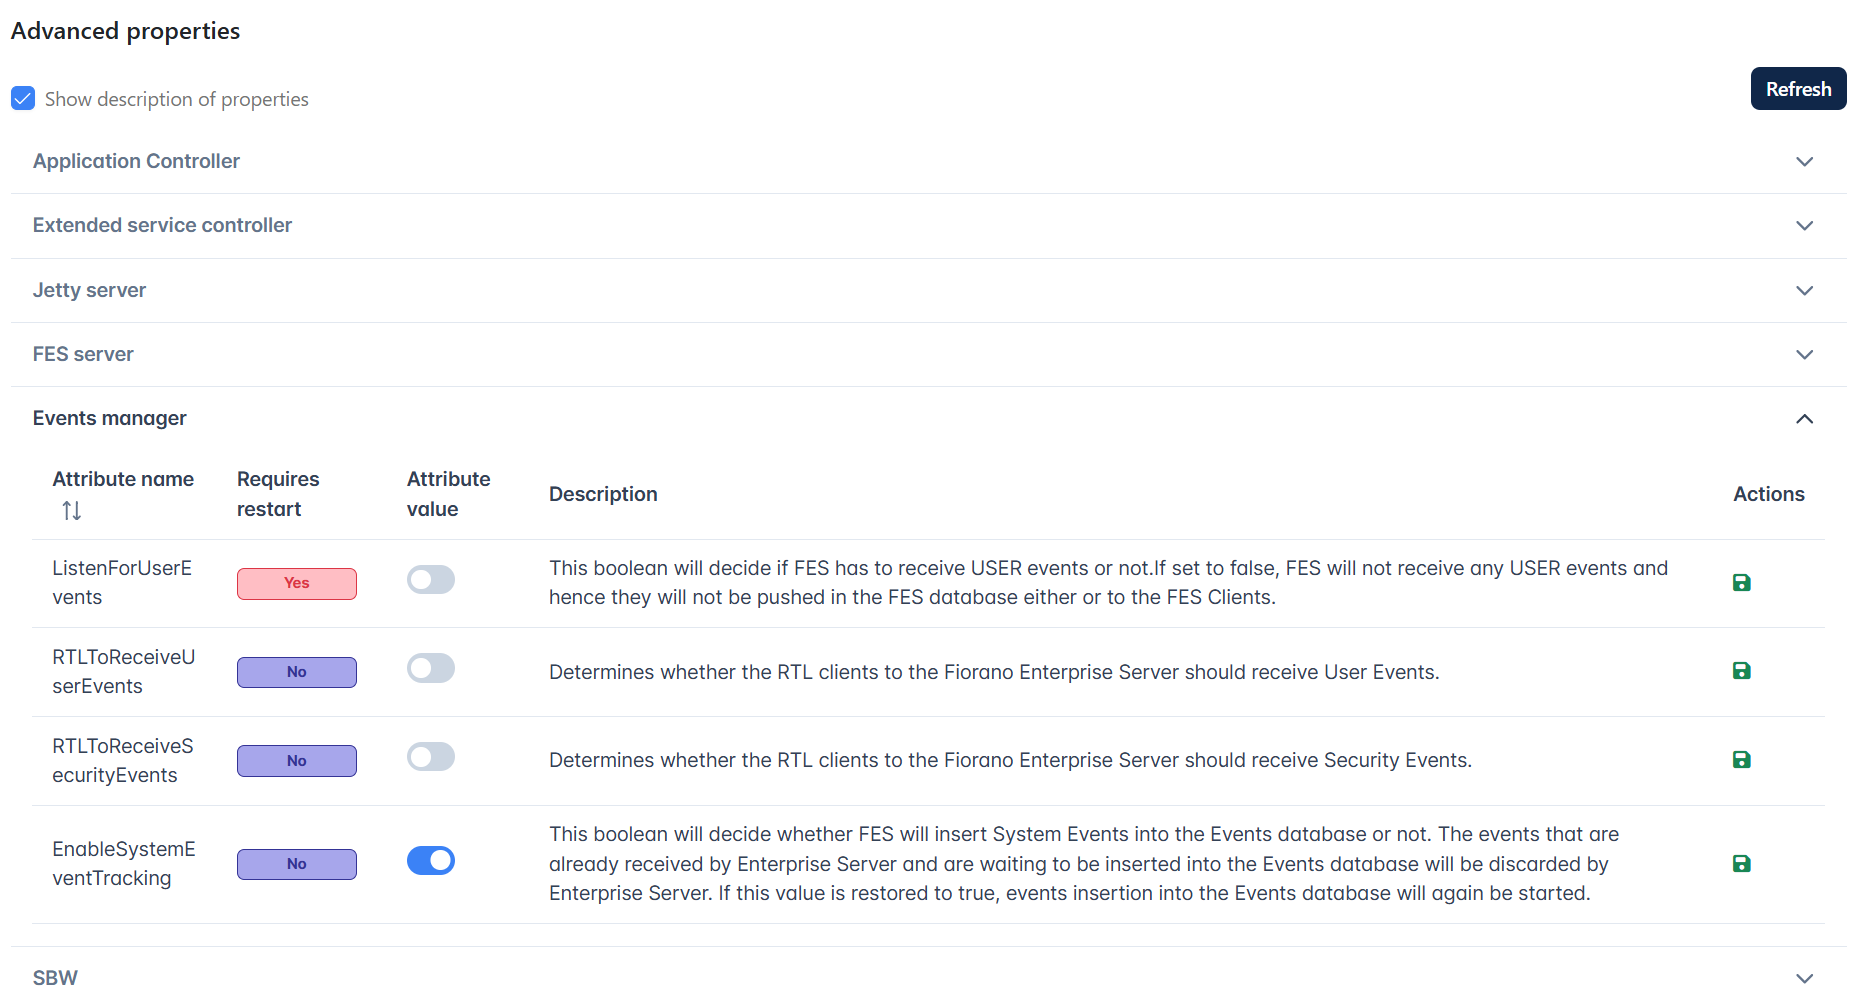
Task: Enable RTLToReceiveSecurityEvents toggle
Action: (431, 757)
